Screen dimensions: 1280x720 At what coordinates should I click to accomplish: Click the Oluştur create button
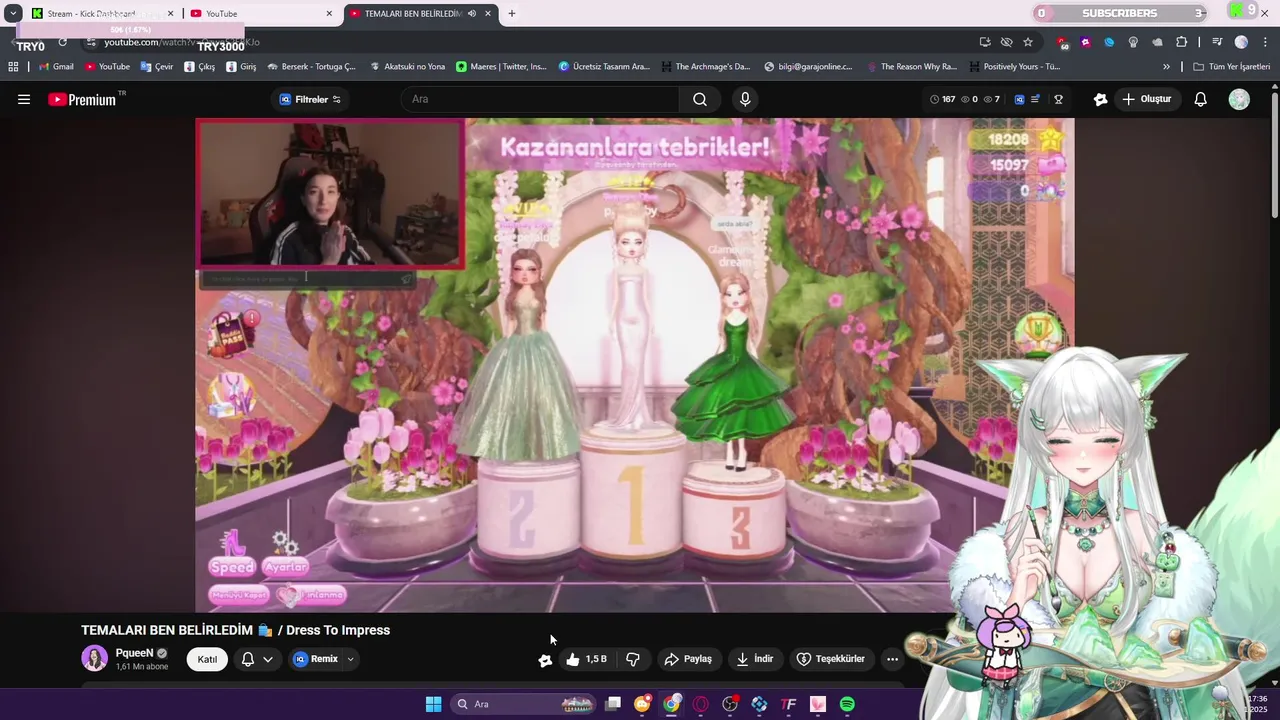pos(1146,99)
